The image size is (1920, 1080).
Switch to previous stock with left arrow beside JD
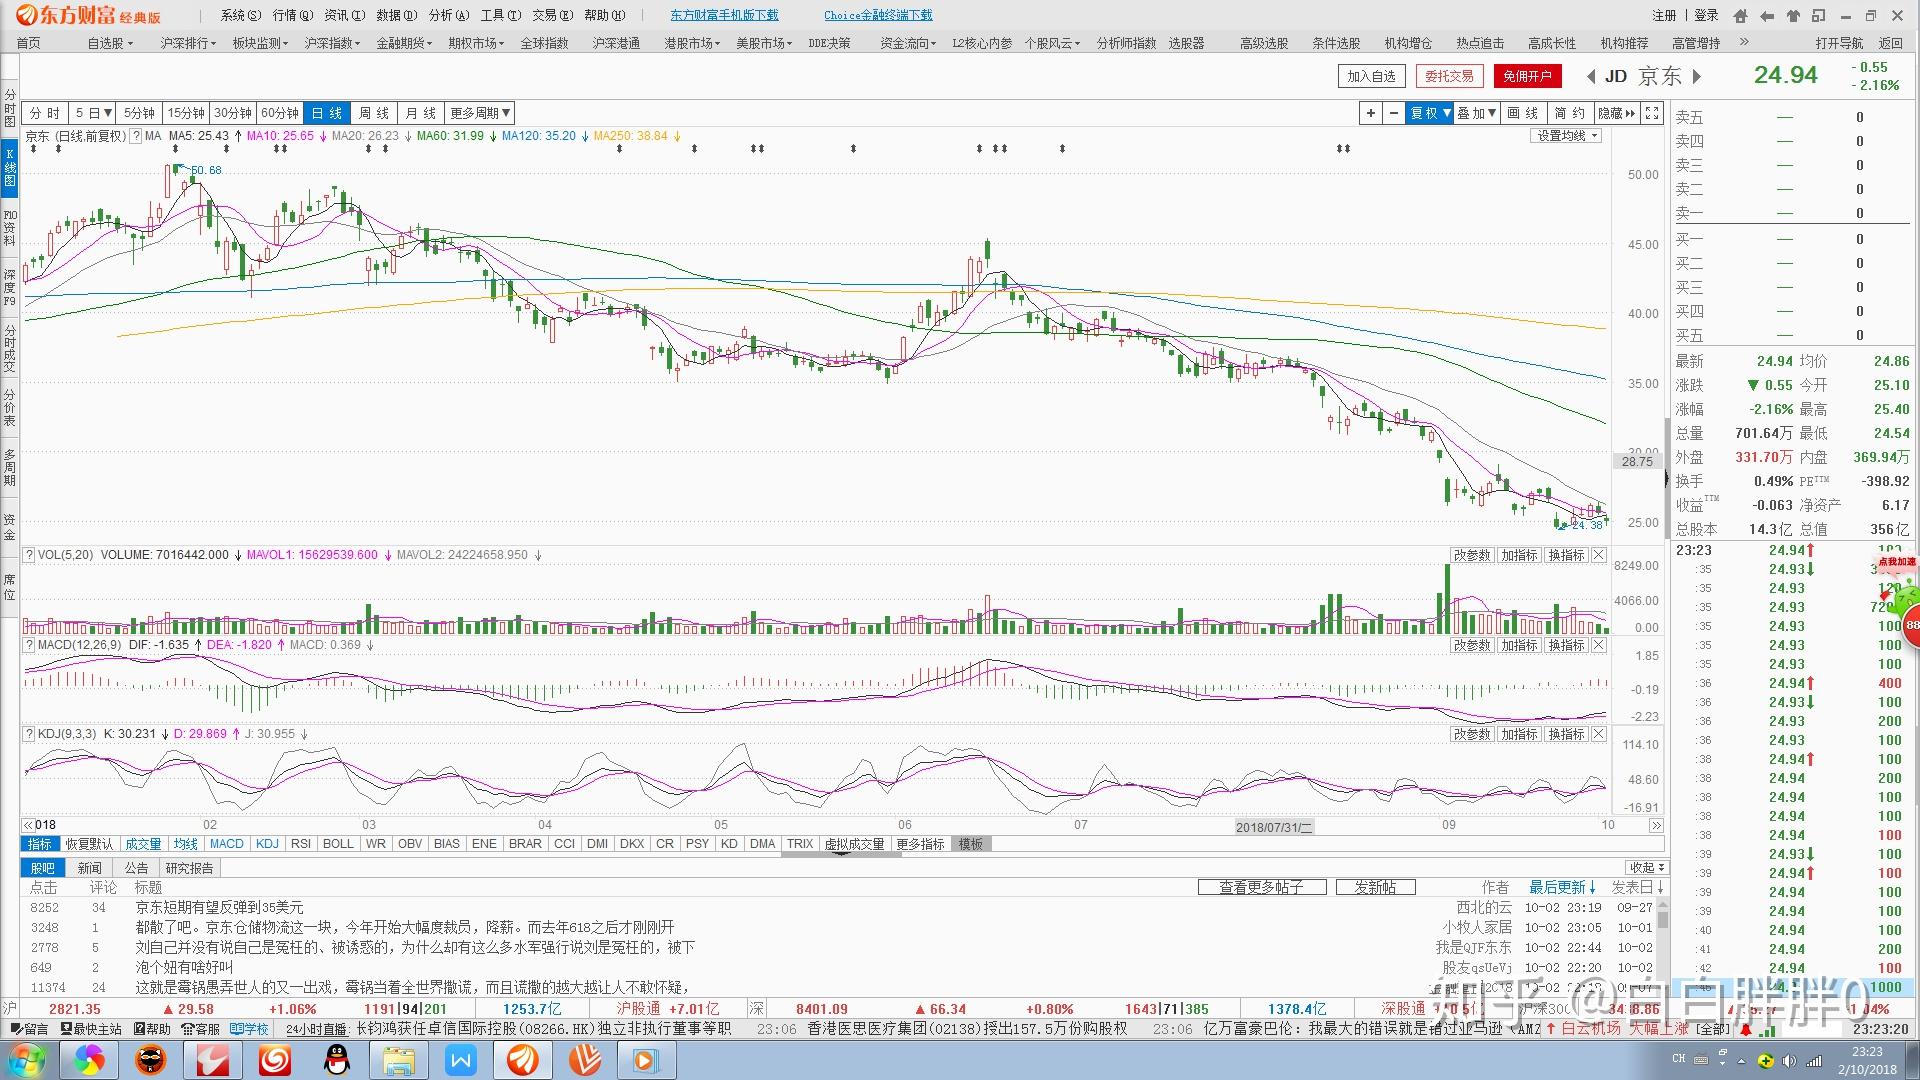point(1591,76)
